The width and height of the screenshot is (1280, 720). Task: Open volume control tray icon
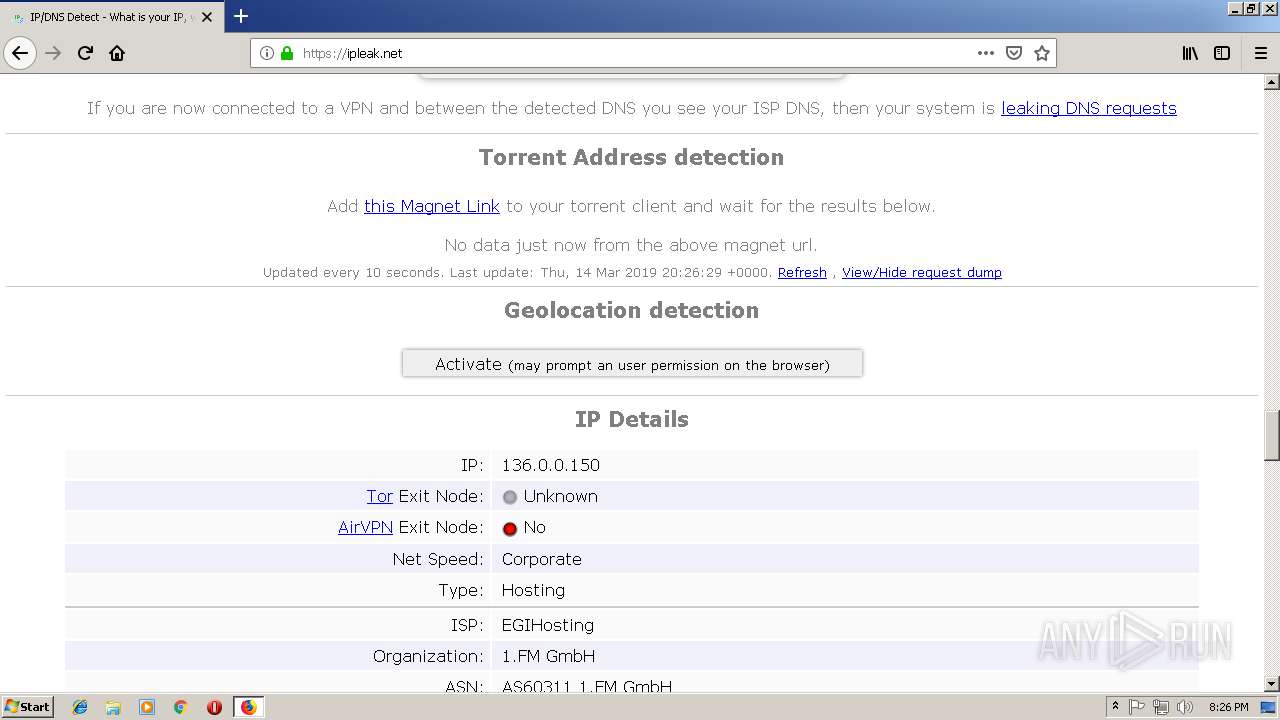coord(1185,707)
